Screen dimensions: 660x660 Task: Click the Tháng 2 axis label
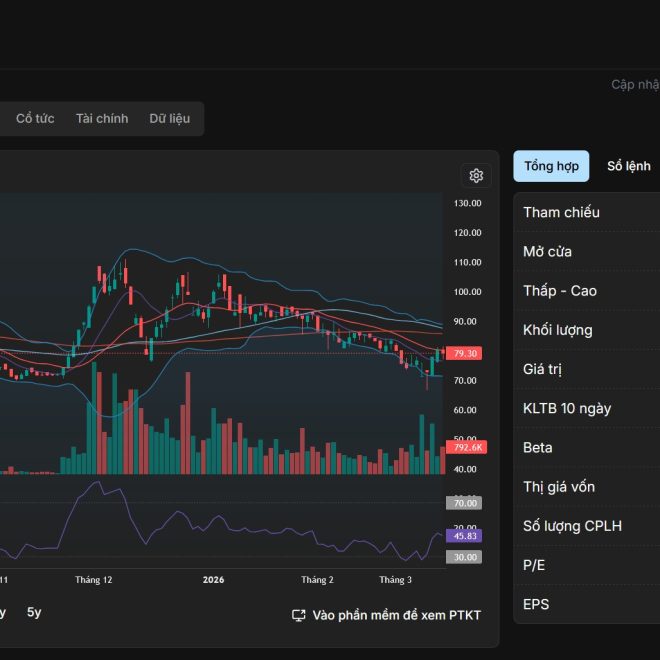(x=317, y=580)
